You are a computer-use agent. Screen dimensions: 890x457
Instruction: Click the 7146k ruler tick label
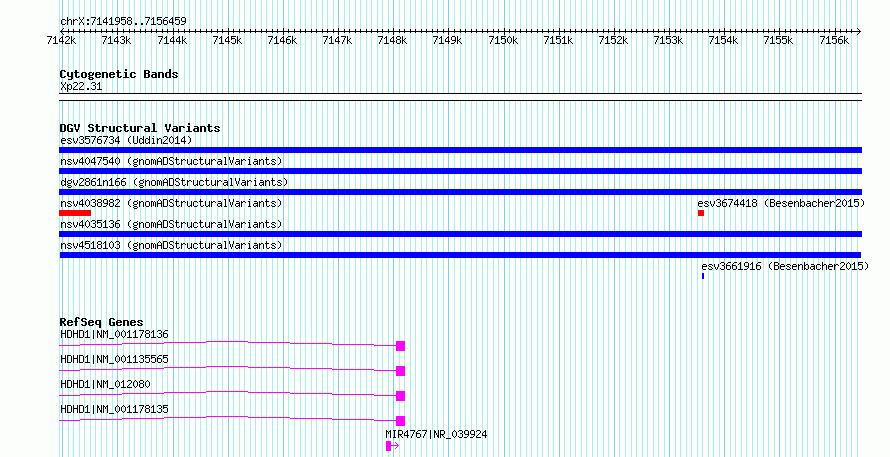coord(282,40)
